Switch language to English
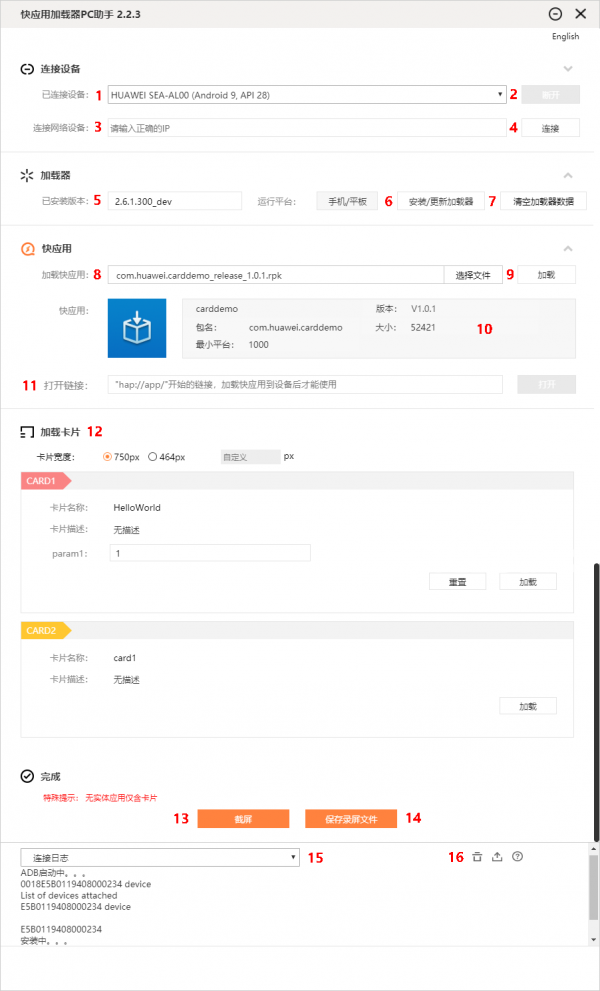The width and height of the screenshot is (600, 991). [x=565, y=36]
